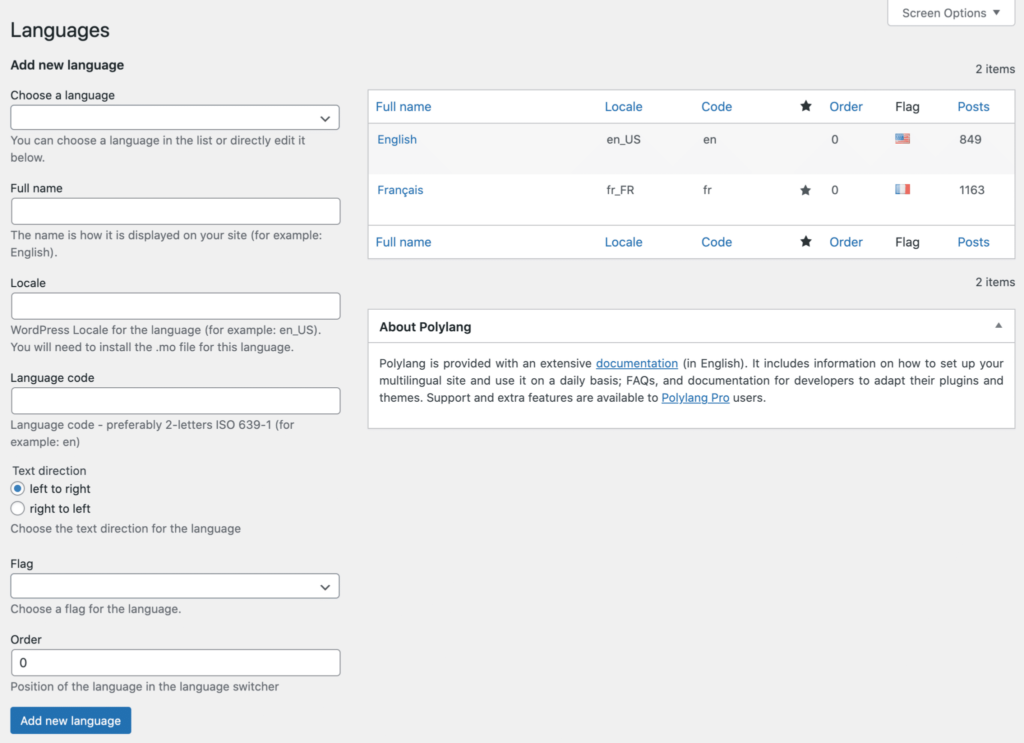Sort by Code in table footer
The height and width of the screenshot is (743, 1024).
(716, 242)
